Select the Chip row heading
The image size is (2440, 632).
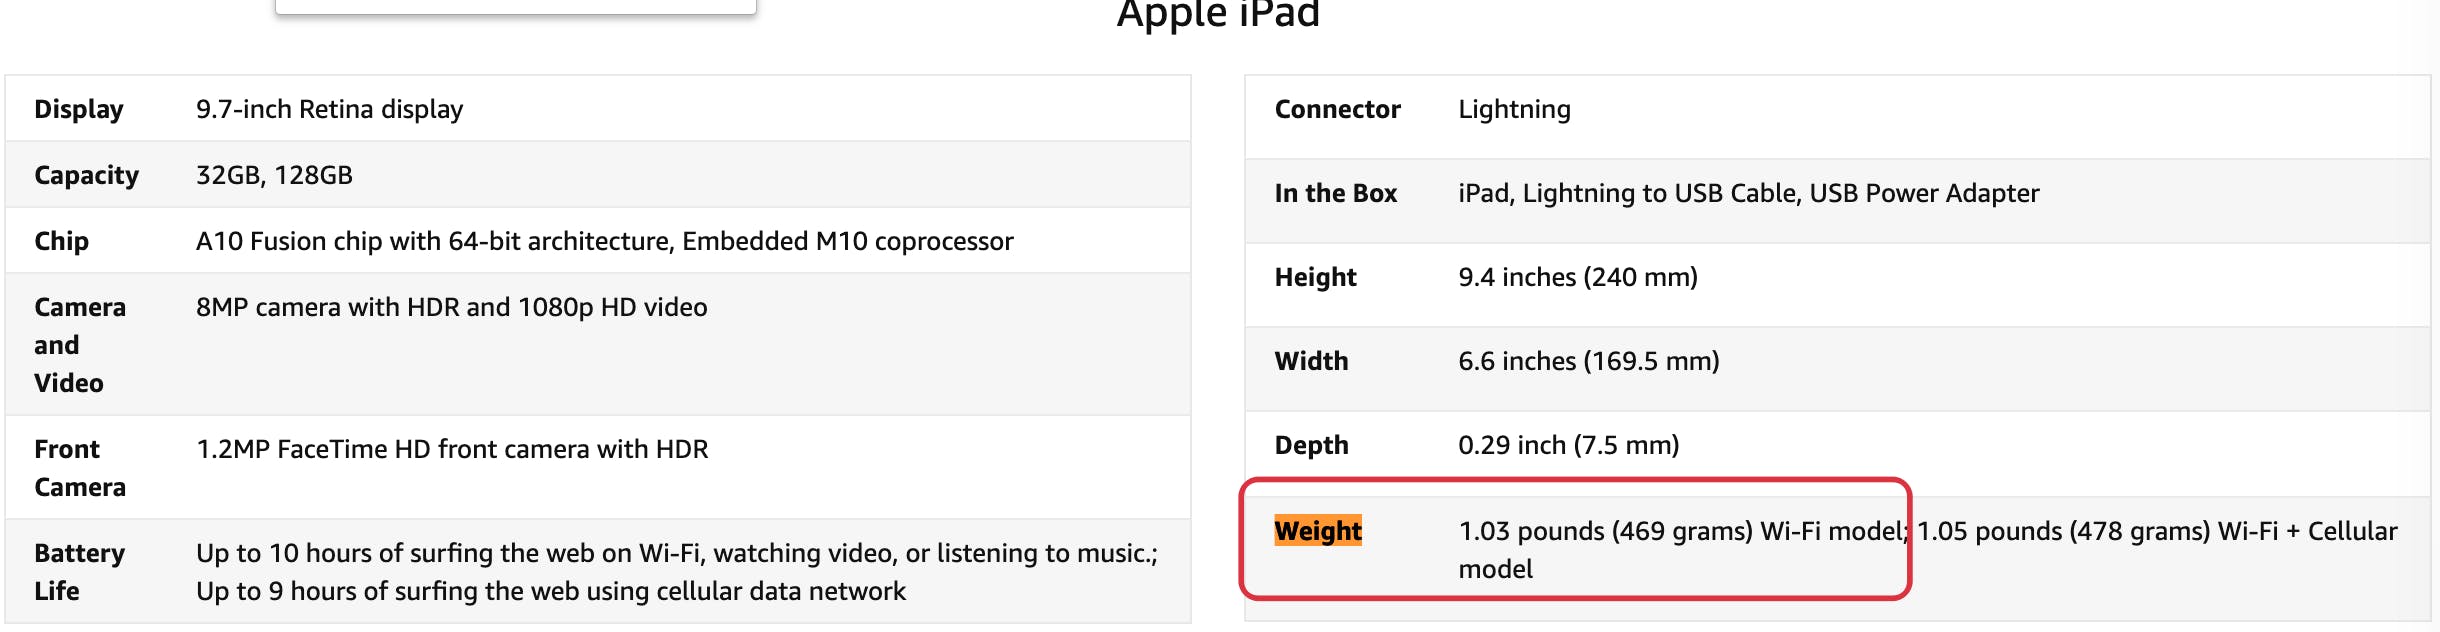tap(62, 241)
